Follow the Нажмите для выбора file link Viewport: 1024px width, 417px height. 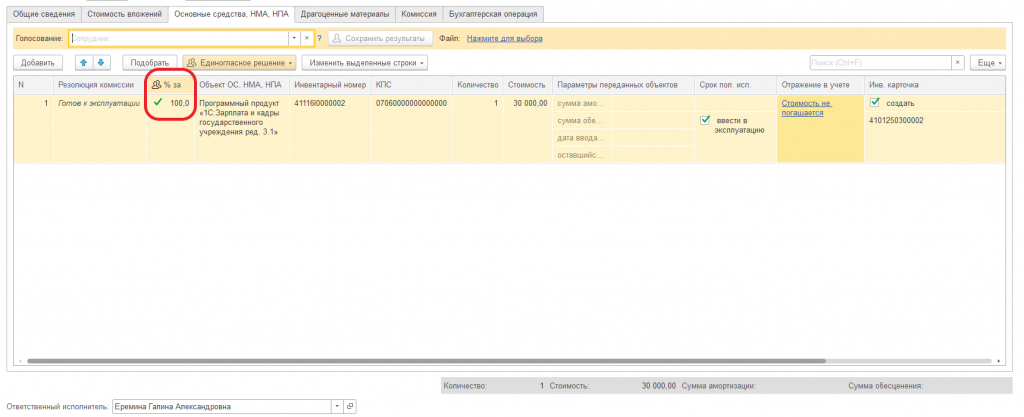[505, 39]
